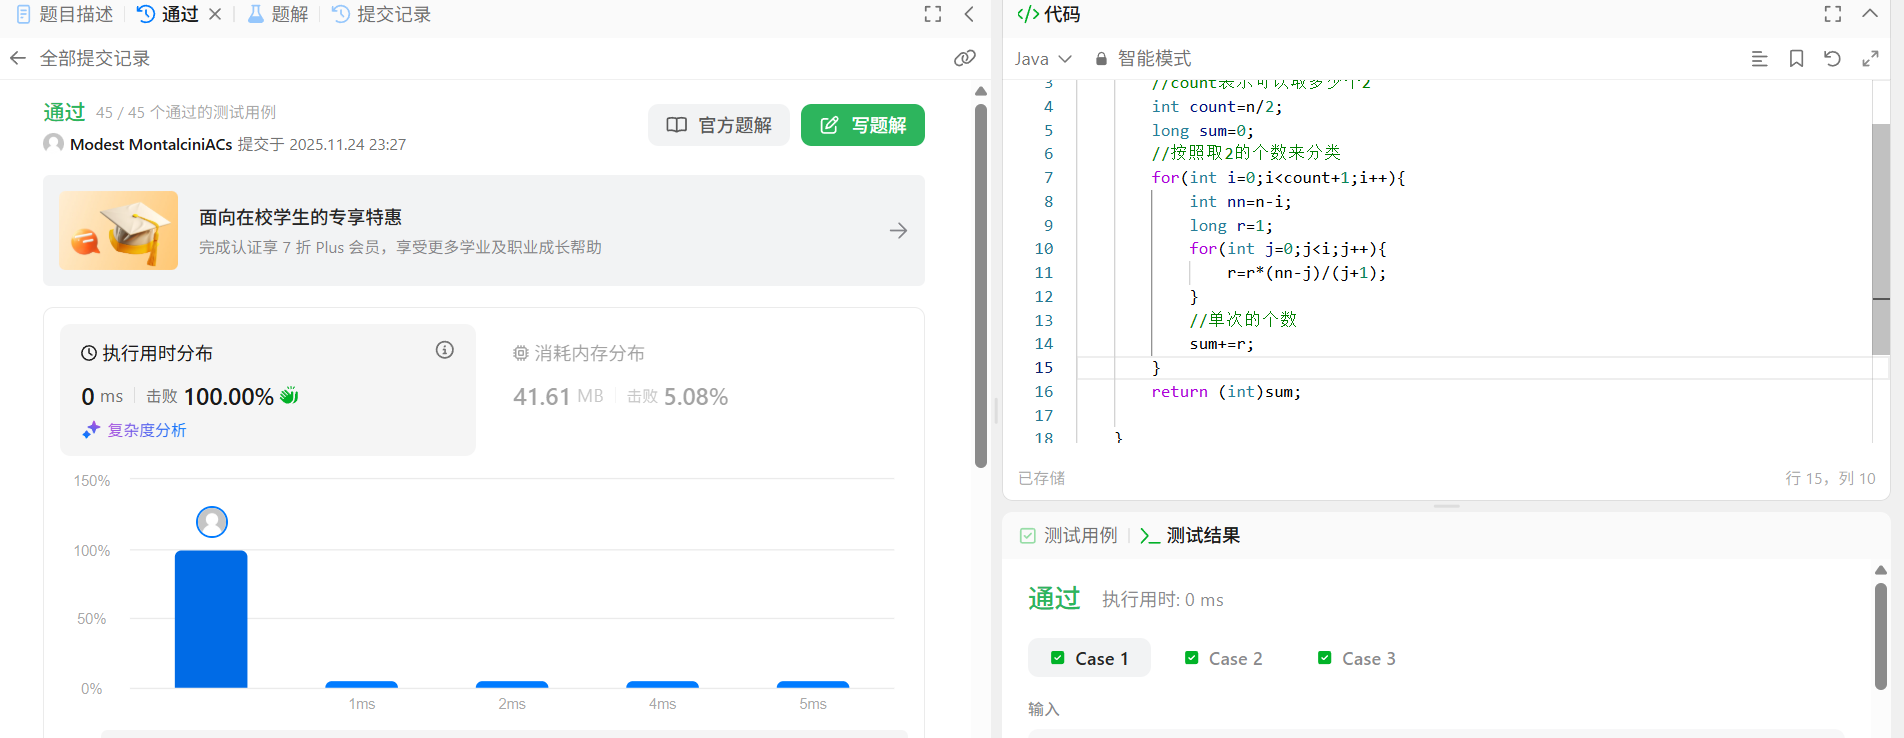Click scroll up arrow of left panel
This screenshot has width=1904, height=738.
coord(981,91)
